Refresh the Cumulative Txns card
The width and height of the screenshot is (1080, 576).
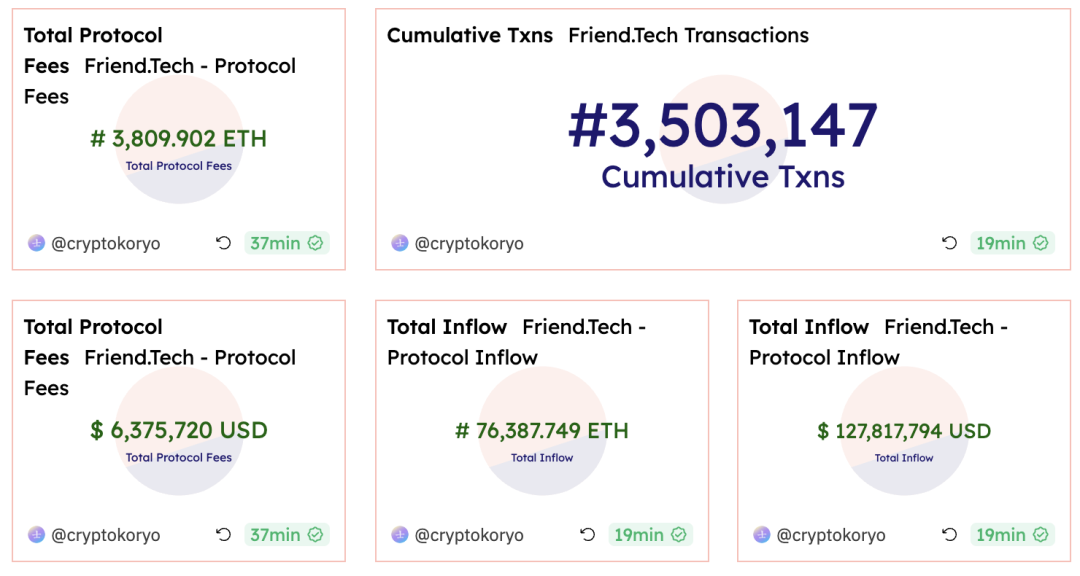click(949, 243)
